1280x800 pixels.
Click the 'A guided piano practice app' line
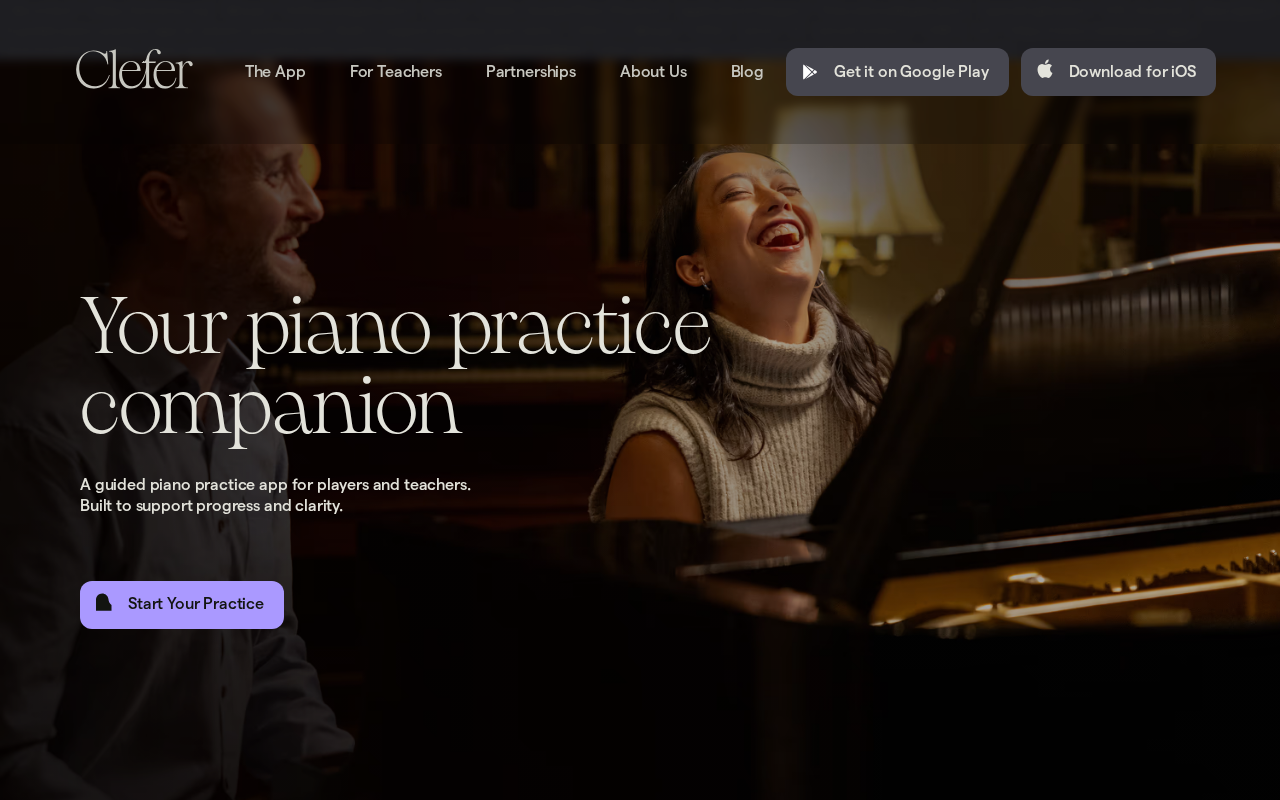(275, 485)
